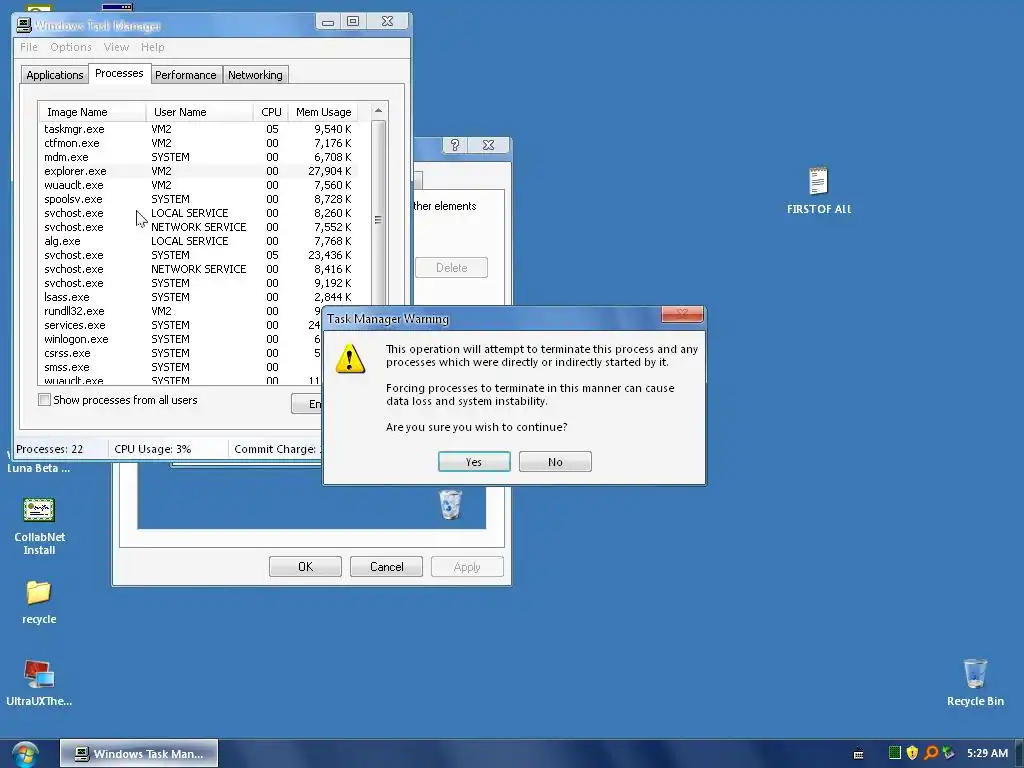
Task: Click the Task Manager title bar icon
Action: tap(24, 25)
